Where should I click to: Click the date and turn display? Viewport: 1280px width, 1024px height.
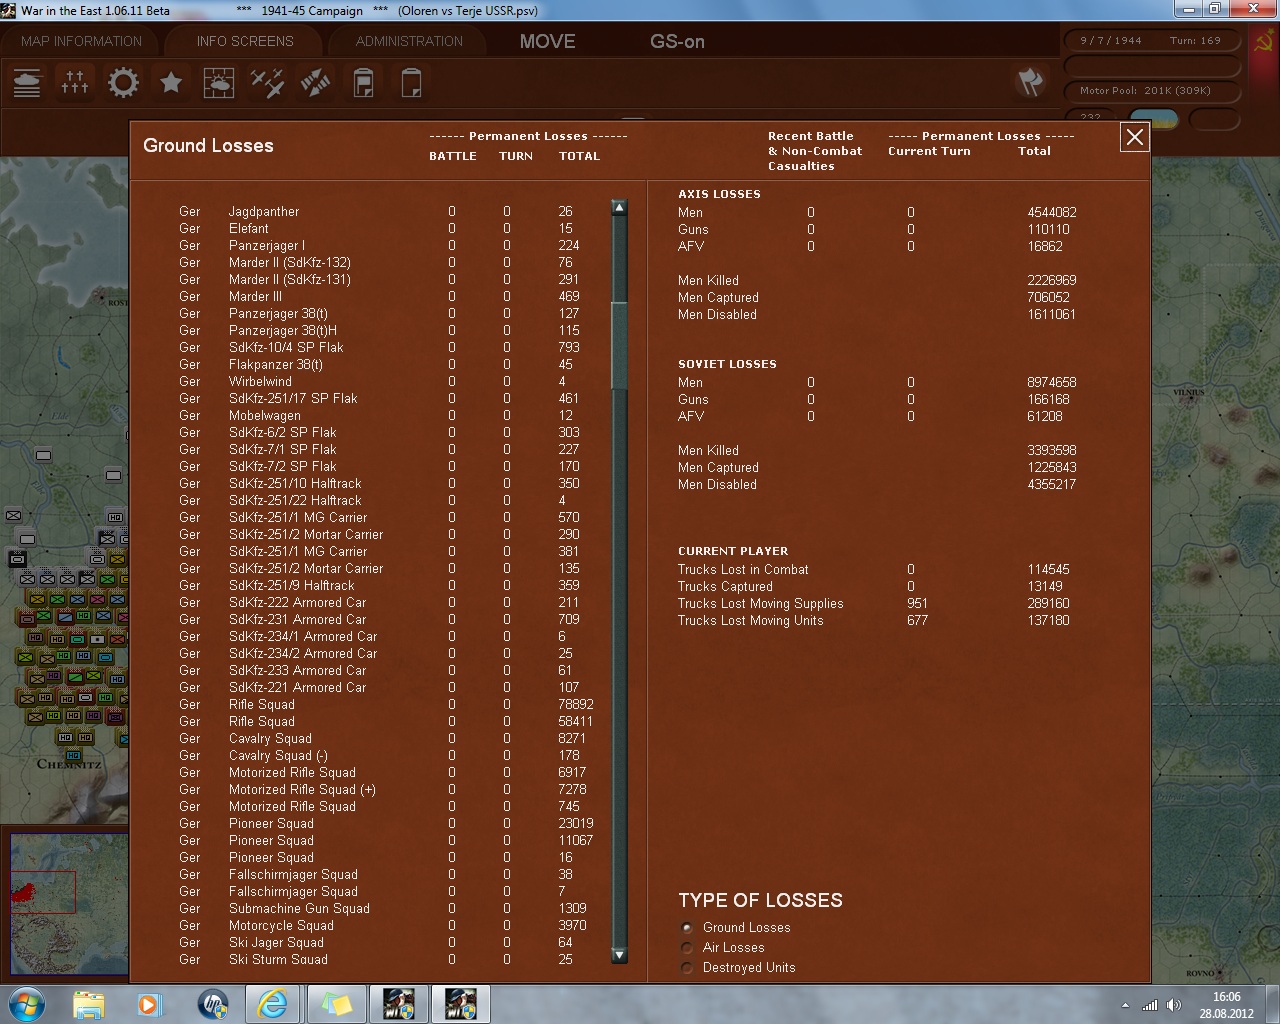(1150, 41)
